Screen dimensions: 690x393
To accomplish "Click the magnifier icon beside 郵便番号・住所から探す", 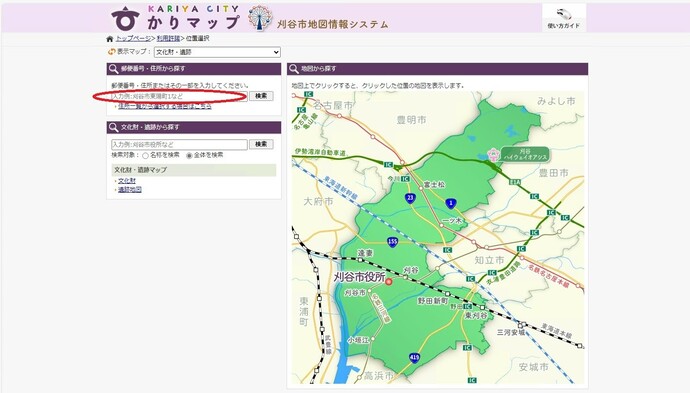I will (x=113, y=69).
